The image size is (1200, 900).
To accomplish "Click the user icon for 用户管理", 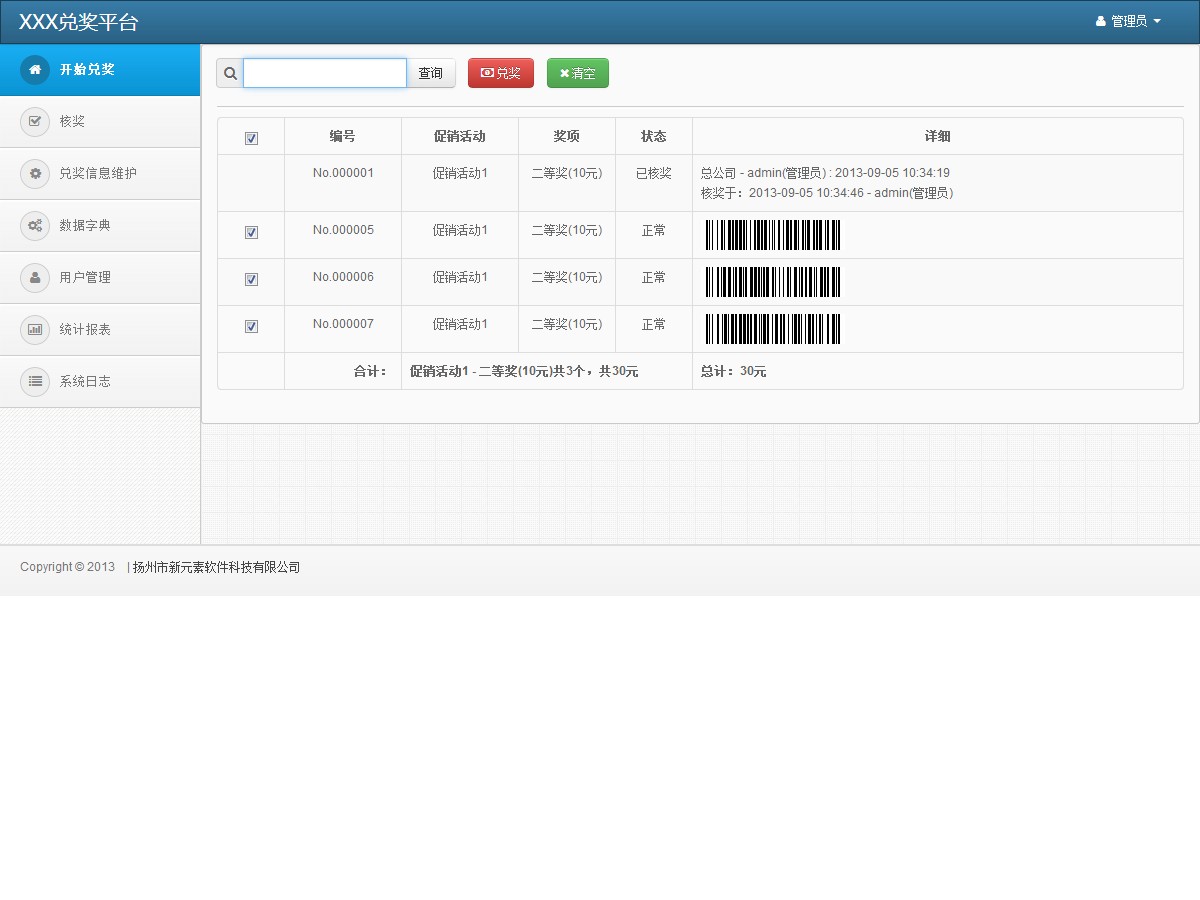I will pos(35,278).
